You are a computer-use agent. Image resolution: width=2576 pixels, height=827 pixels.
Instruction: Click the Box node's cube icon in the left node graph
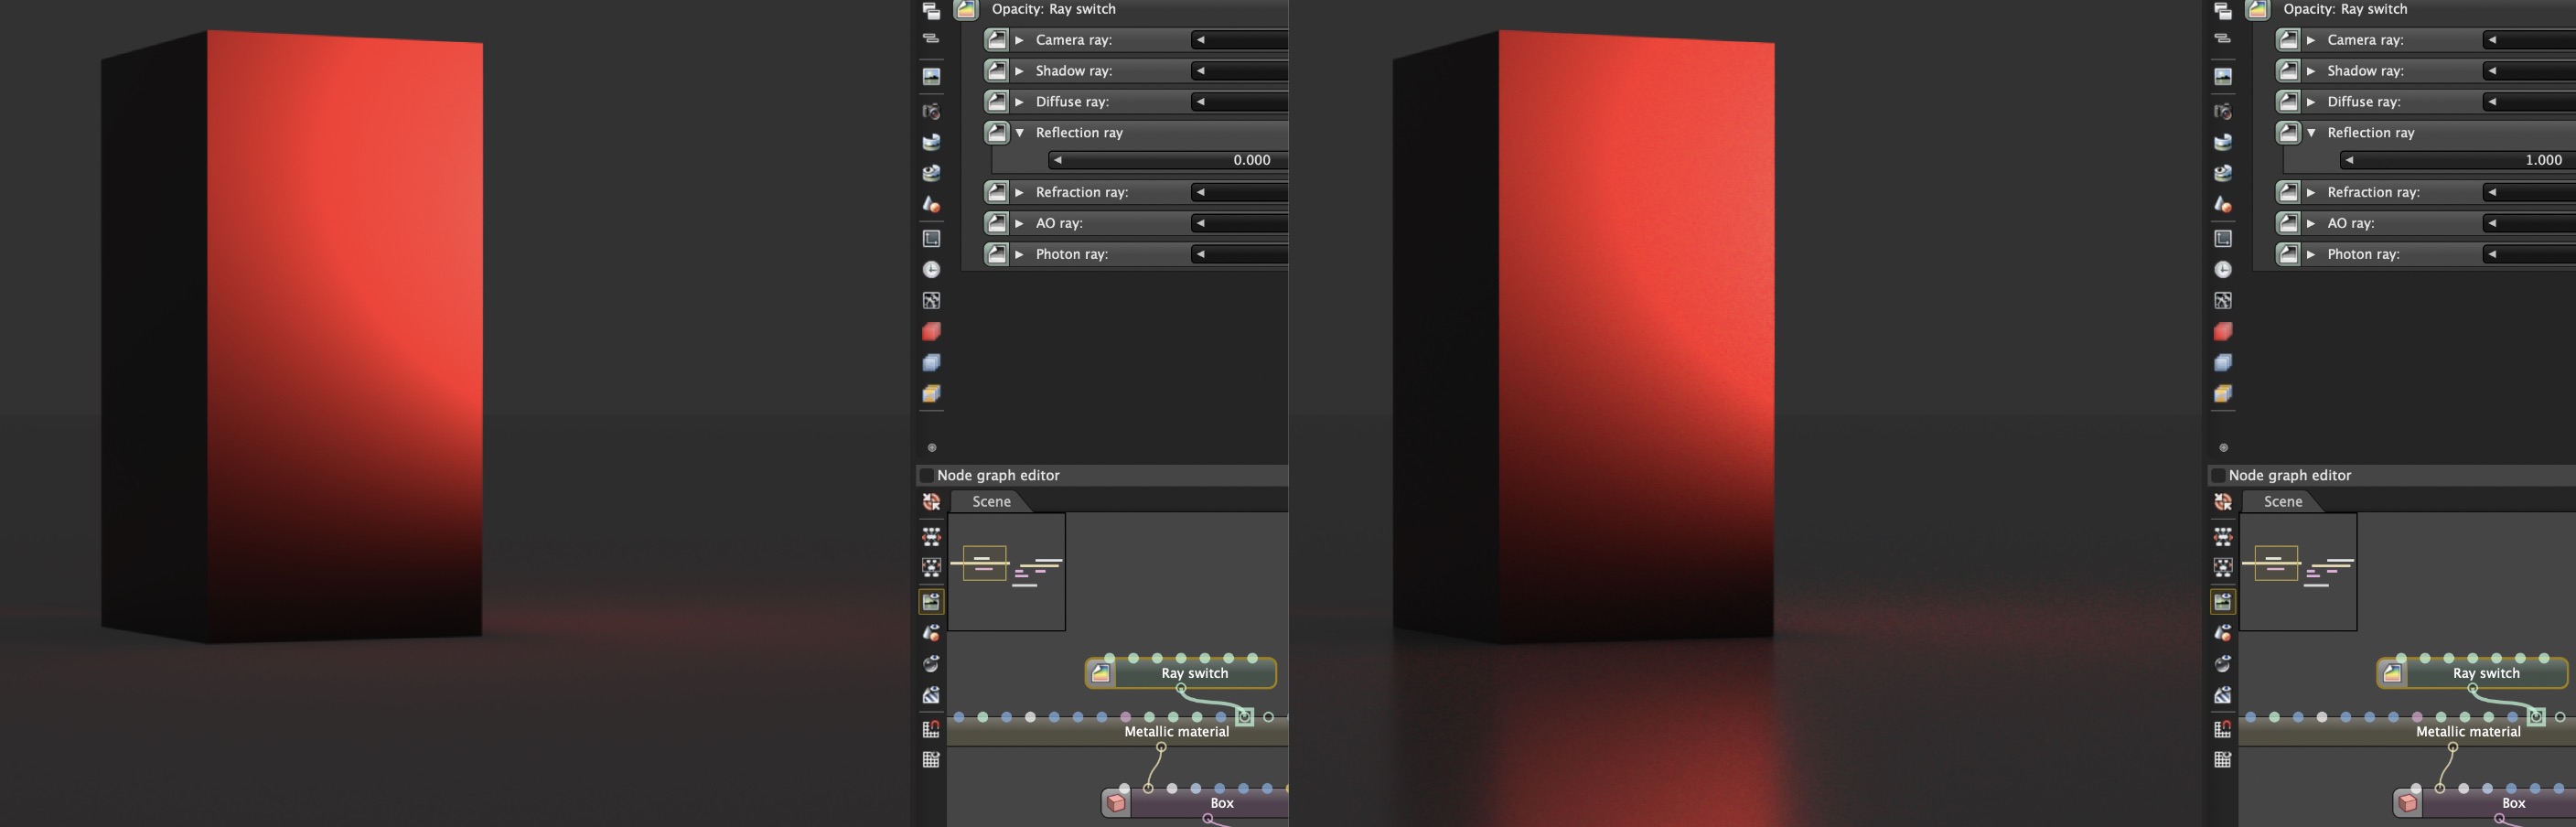pos(1116,803)
